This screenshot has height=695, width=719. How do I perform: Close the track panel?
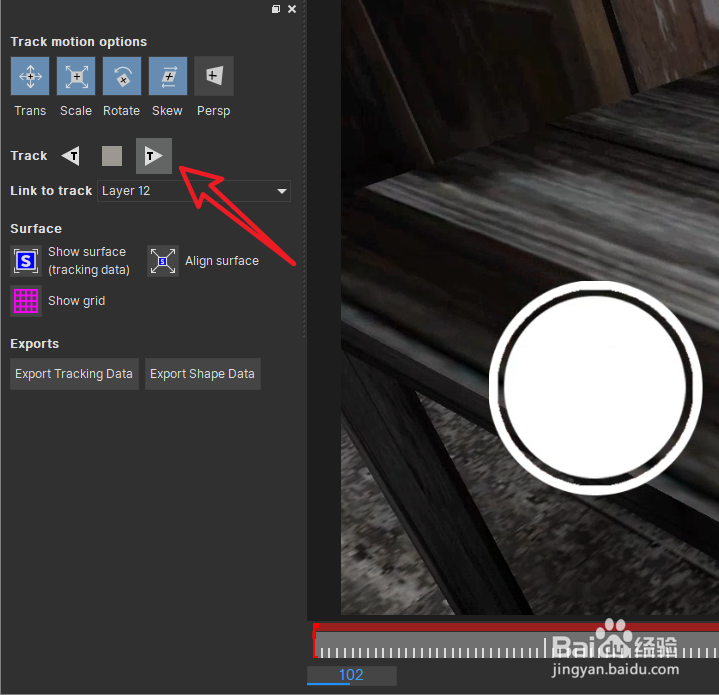click(x=292, y=9)
